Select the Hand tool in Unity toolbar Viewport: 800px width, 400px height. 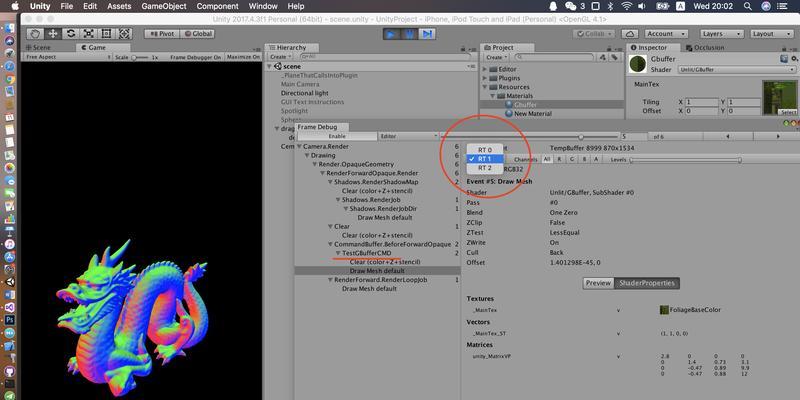click(x=36, y=34)
